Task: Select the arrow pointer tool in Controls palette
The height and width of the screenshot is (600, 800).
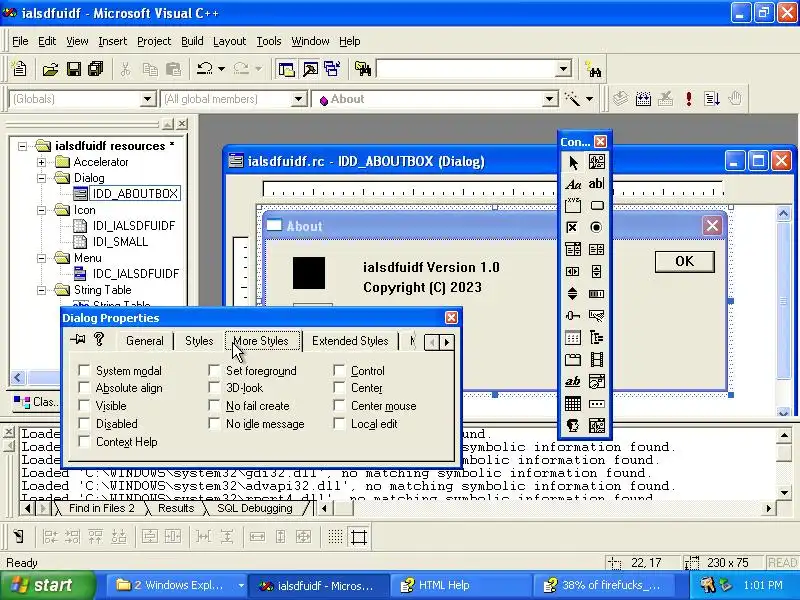Action: (573, 162)
